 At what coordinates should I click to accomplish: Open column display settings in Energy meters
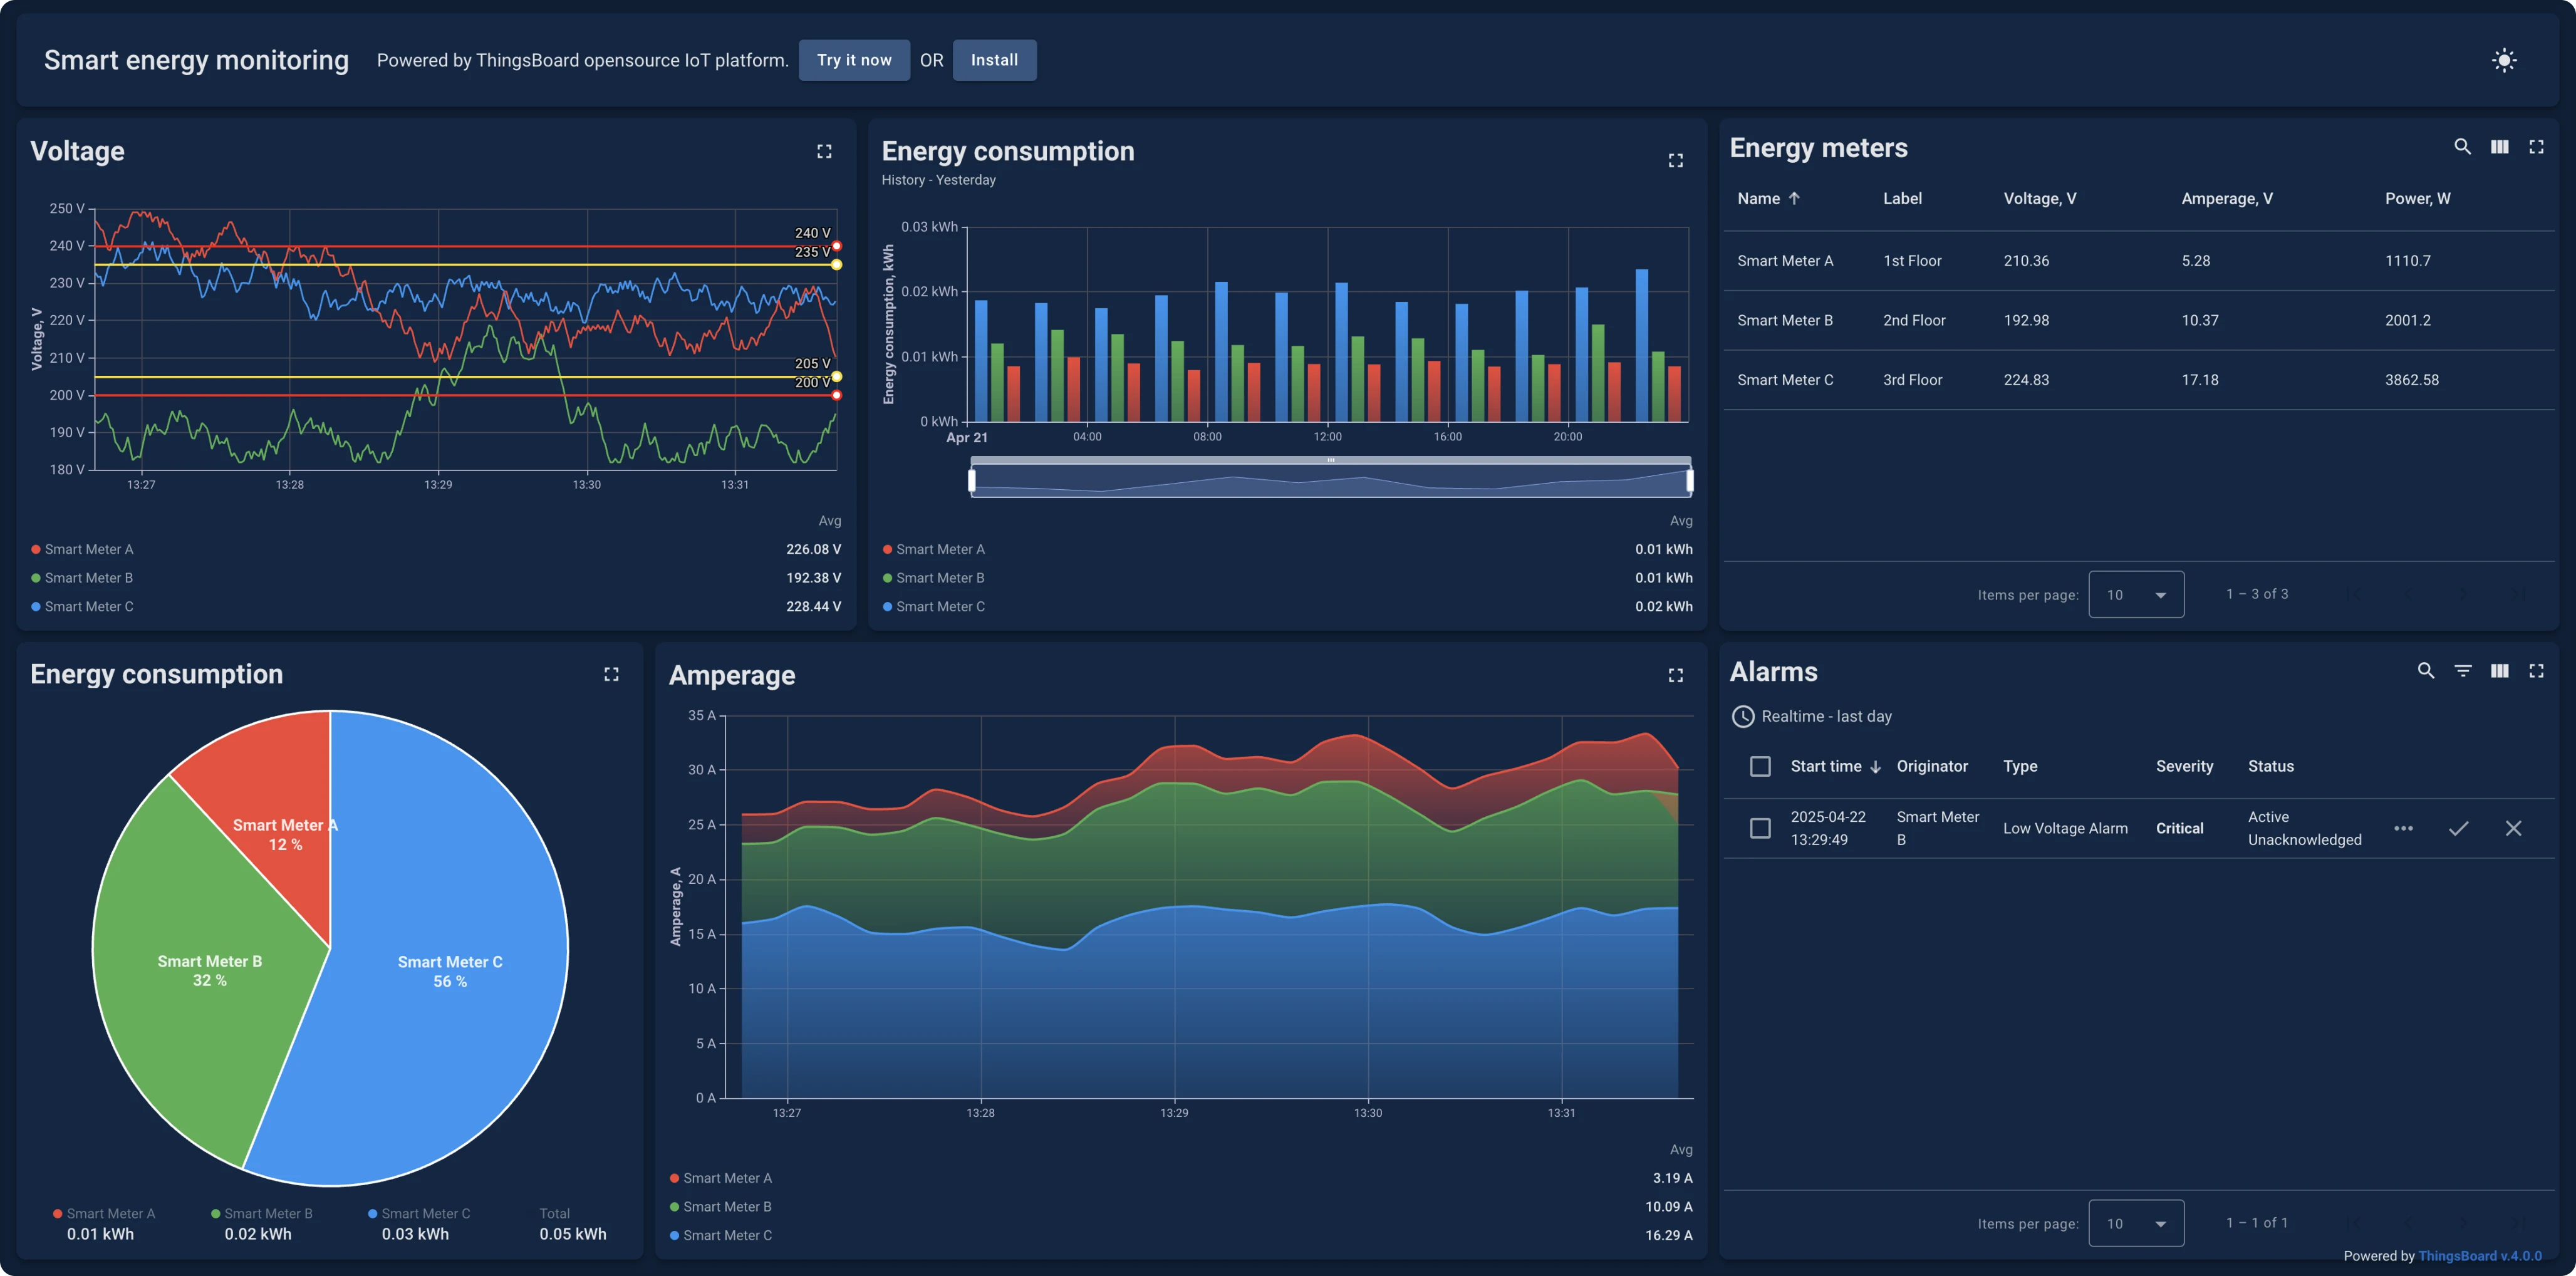click(x=2499, y=146)
